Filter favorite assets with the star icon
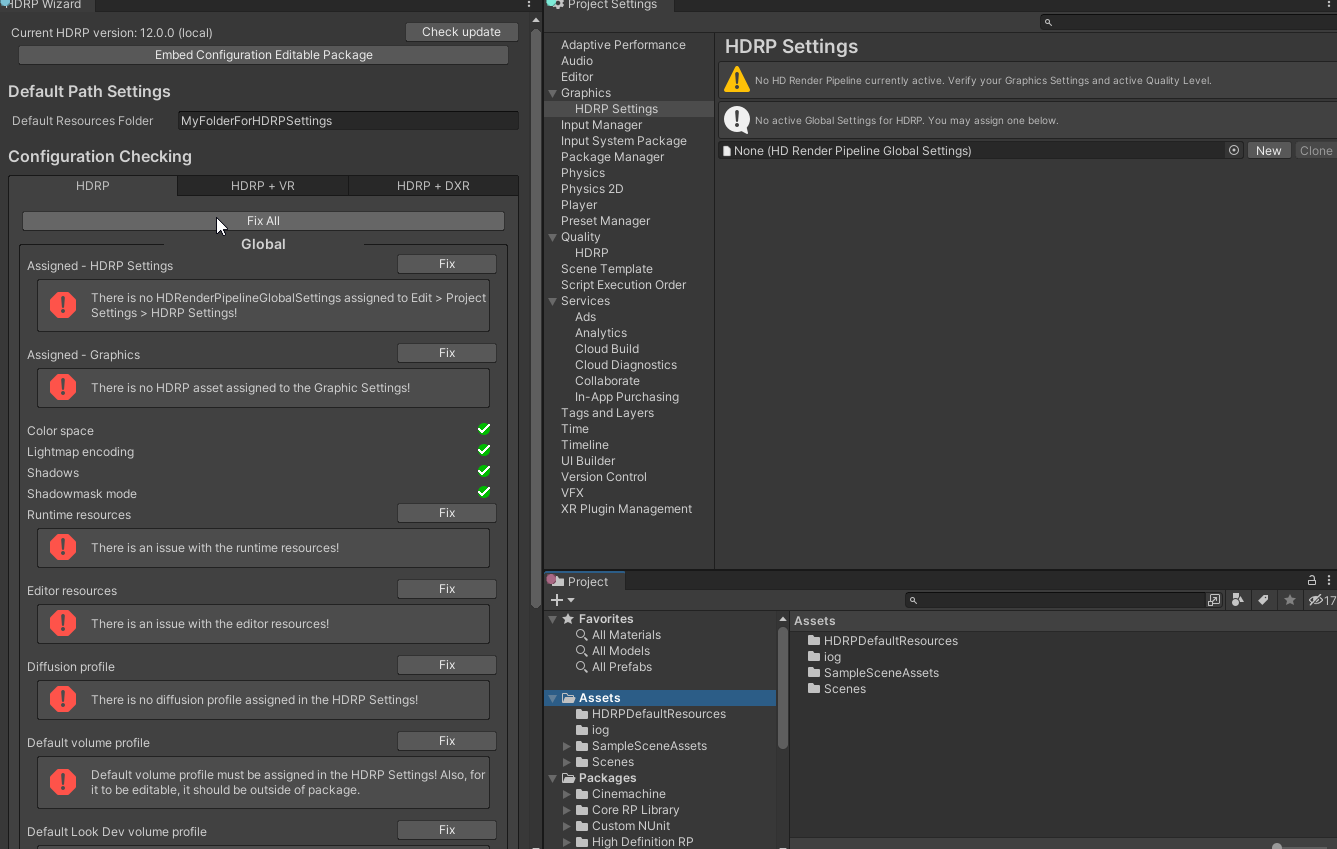 tap(1288, 600)
